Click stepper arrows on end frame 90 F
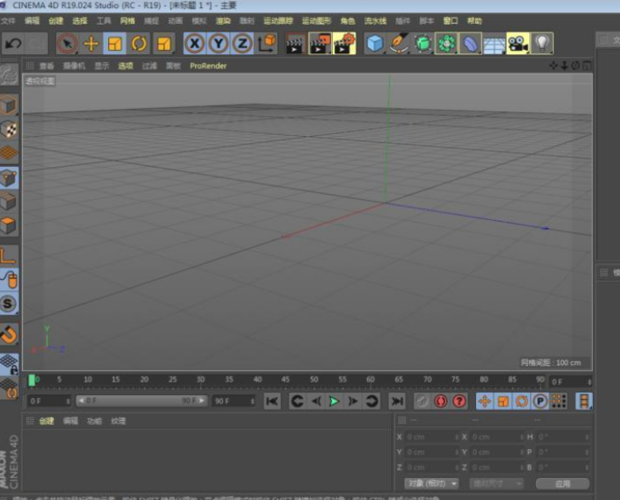The height and width of the screenshot is (500, 620). click(x=252, y=401)
